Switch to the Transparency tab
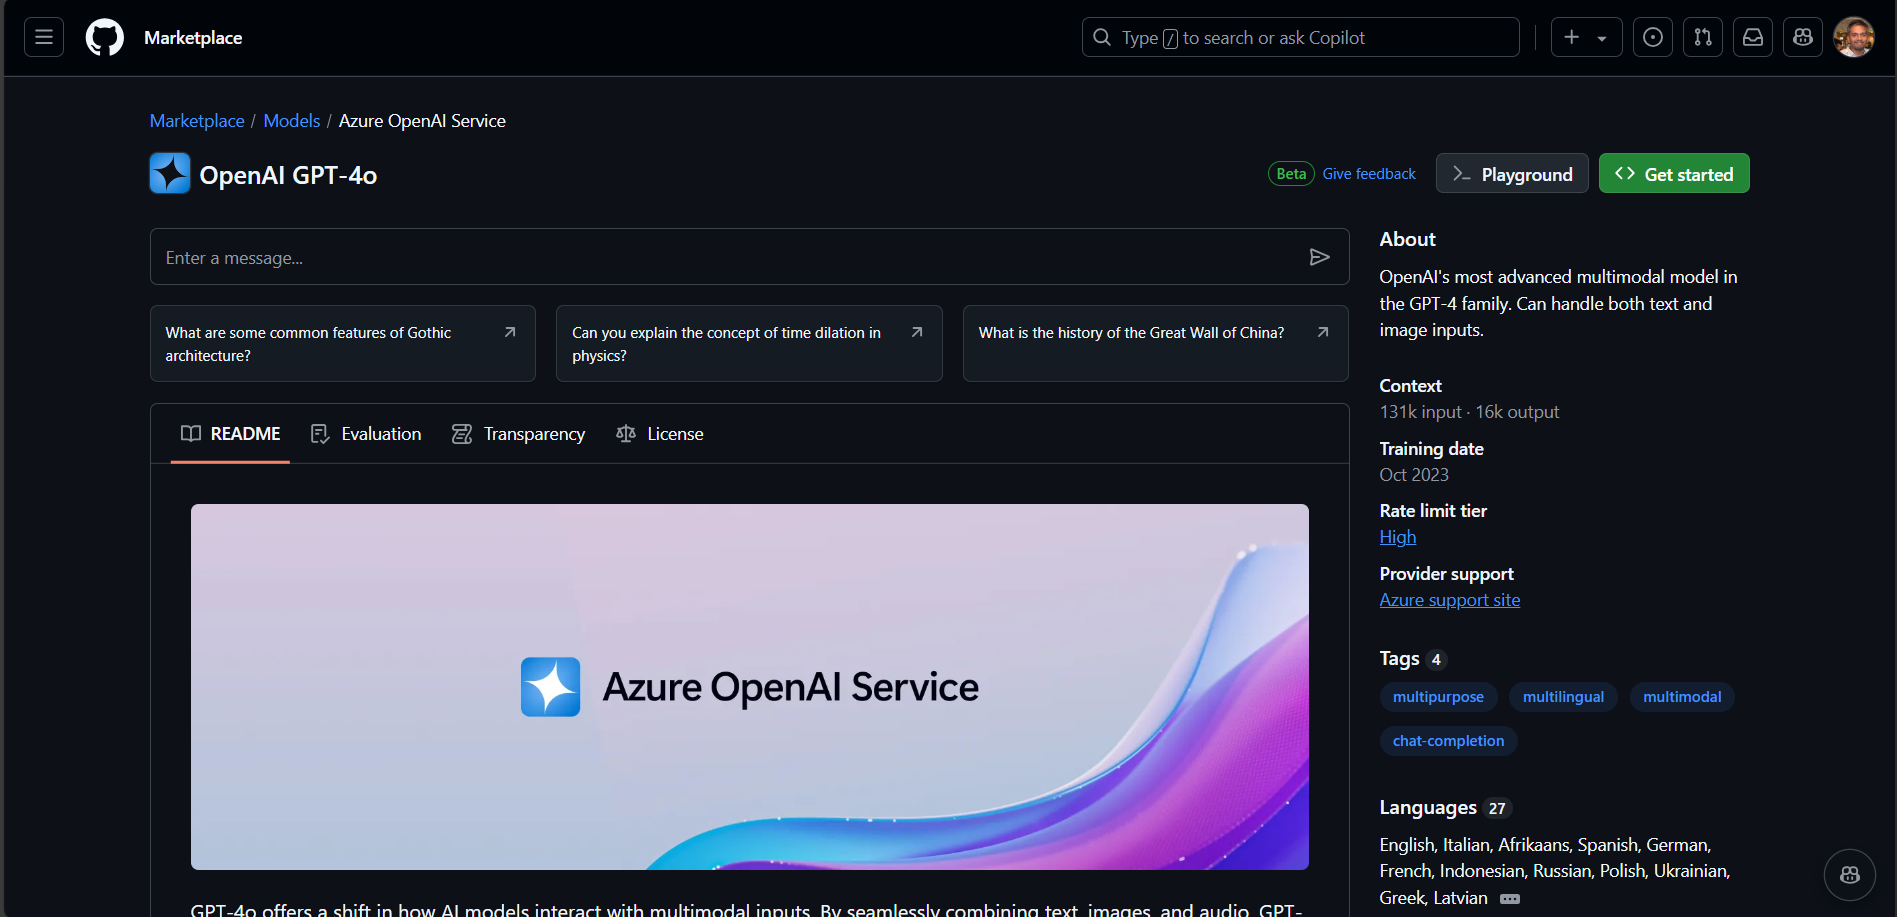The height and width of the screenshot is (917, 1897). click(x=518, y=434)
